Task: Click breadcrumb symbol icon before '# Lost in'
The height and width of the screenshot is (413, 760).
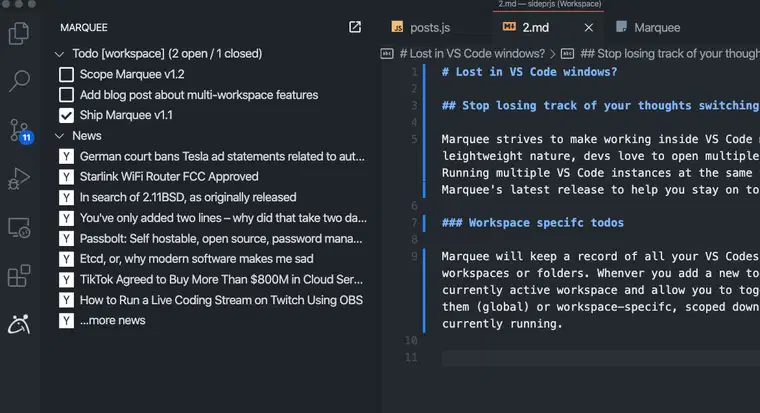Action: click(x=387, y=53)
